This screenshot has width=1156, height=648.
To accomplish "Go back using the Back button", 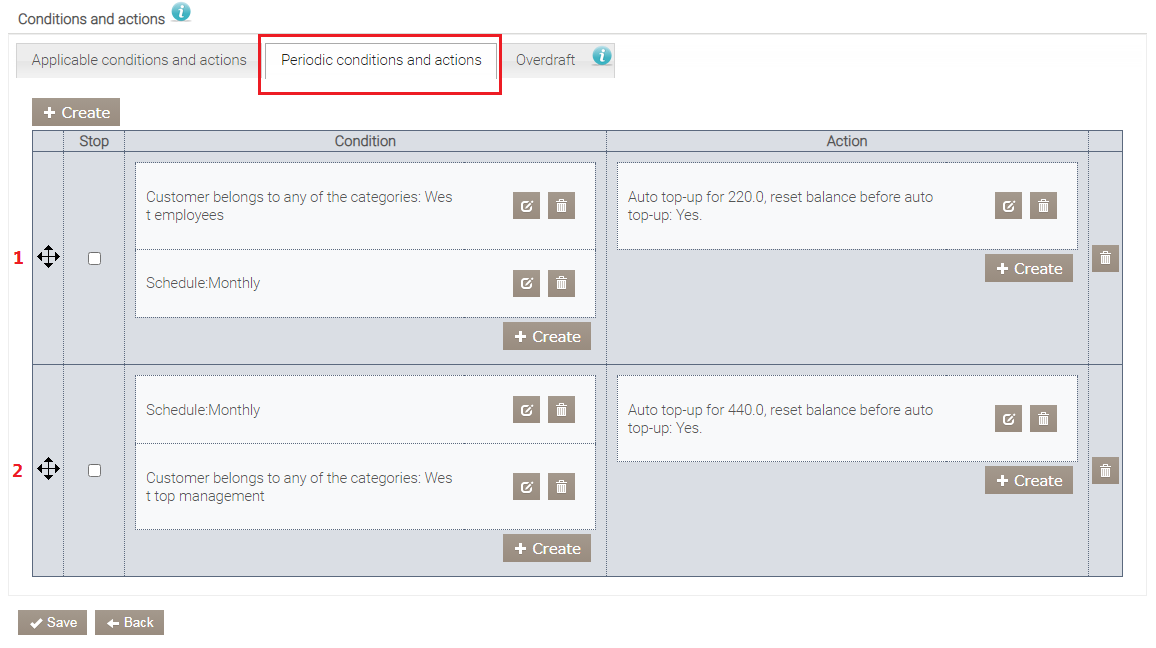I will click(x=129, y=622).
